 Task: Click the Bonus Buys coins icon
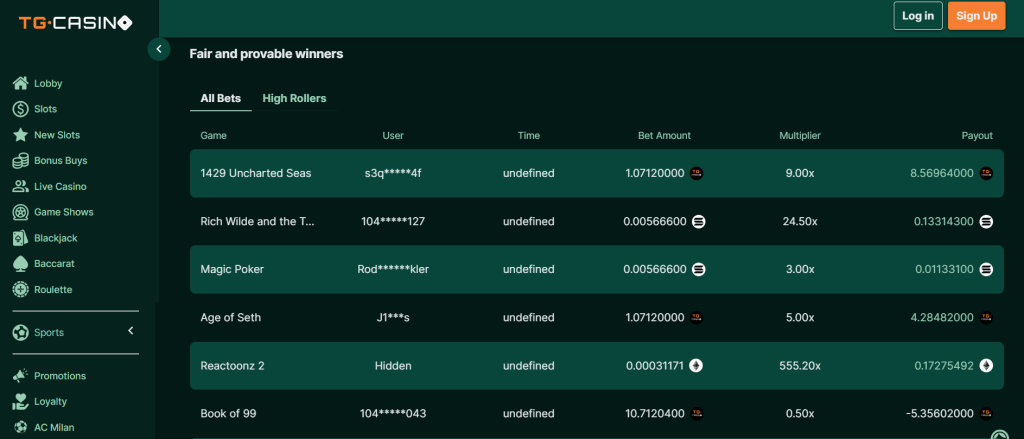pyautogui.click(x=20, y=160)
